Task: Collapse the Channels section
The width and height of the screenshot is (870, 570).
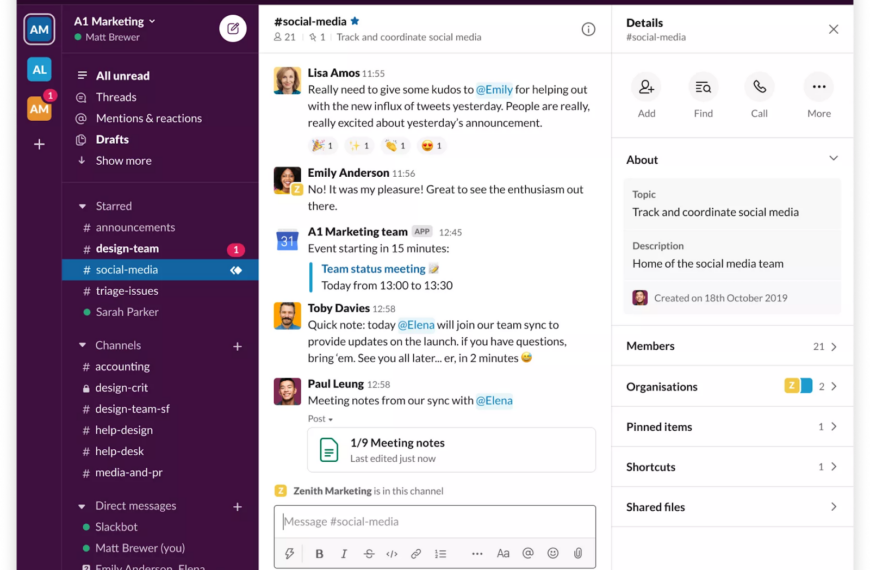Action: 83,345
